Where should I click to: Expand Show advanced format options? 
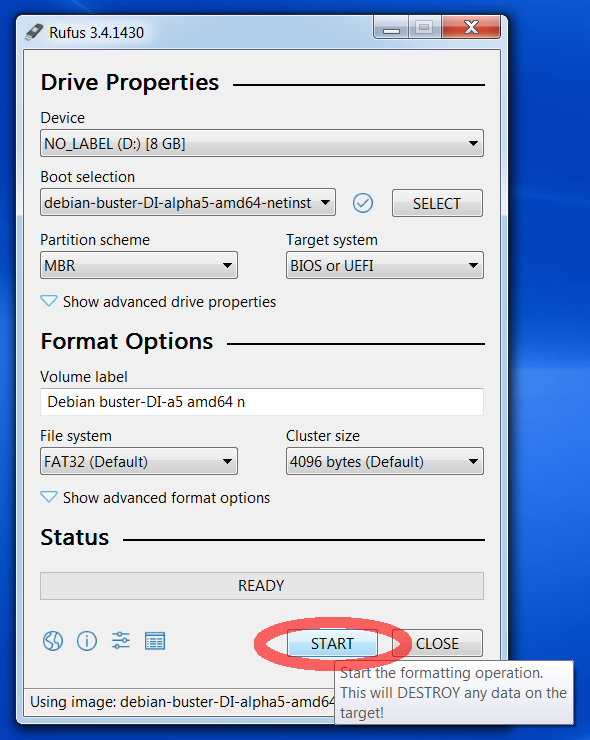tap(155, 497)
